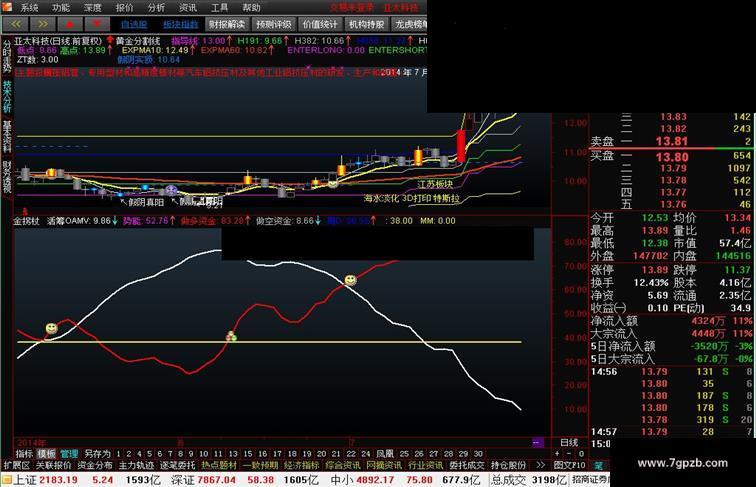Viewport: 756px width, 487px height.
Task: Open the 自选股 link in the toolbar
Action: click(134, 25)
